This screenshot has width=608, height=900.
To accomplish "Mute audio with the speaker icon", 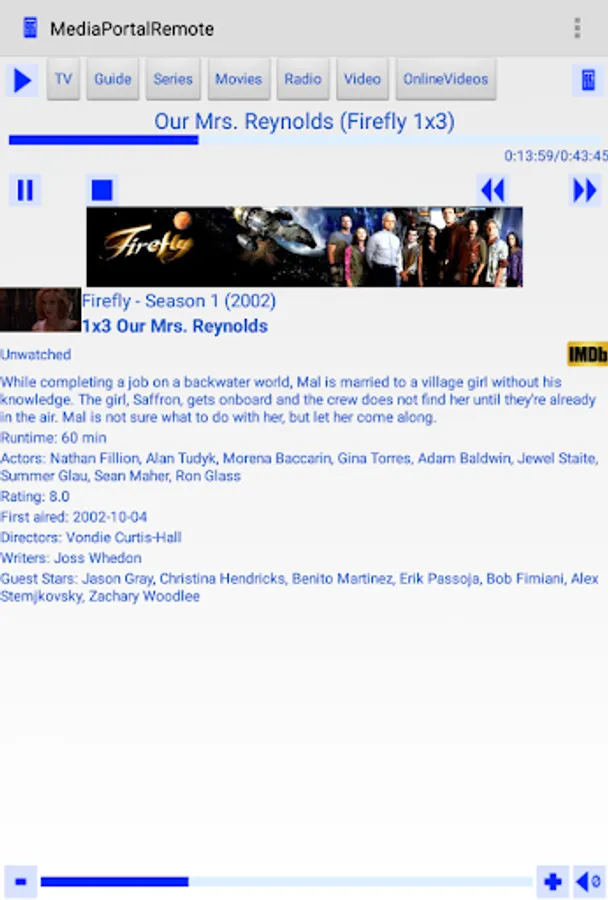I will [589, 882].
